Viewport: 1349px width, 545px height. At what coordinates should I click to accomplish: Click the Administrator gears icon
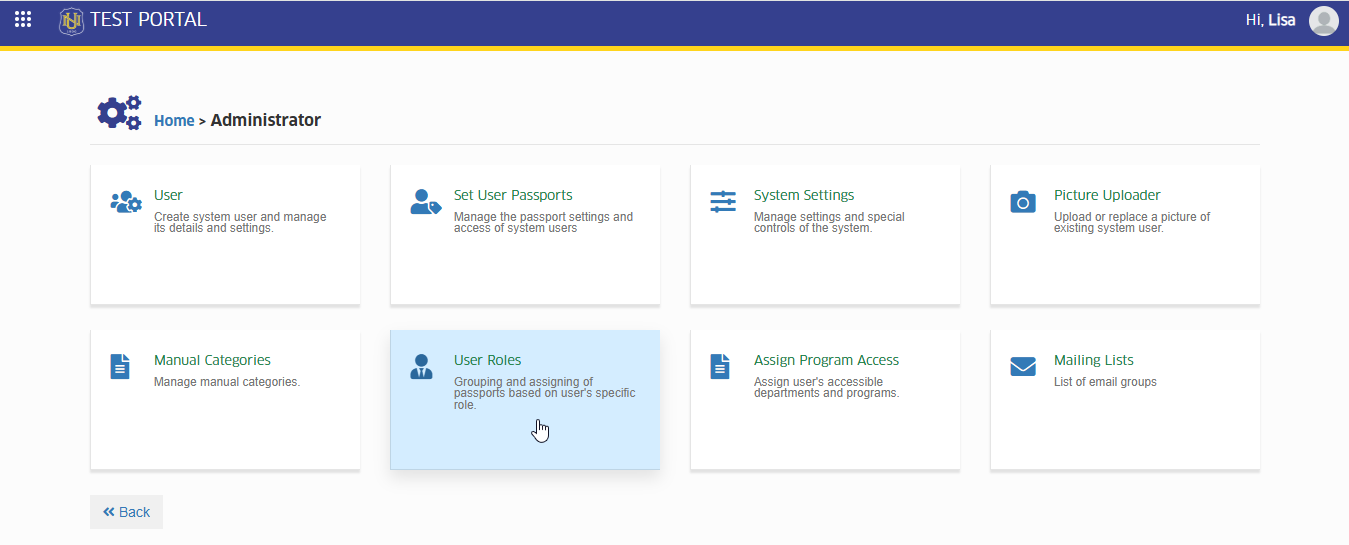pyautogui.click(x=119, y=113)
